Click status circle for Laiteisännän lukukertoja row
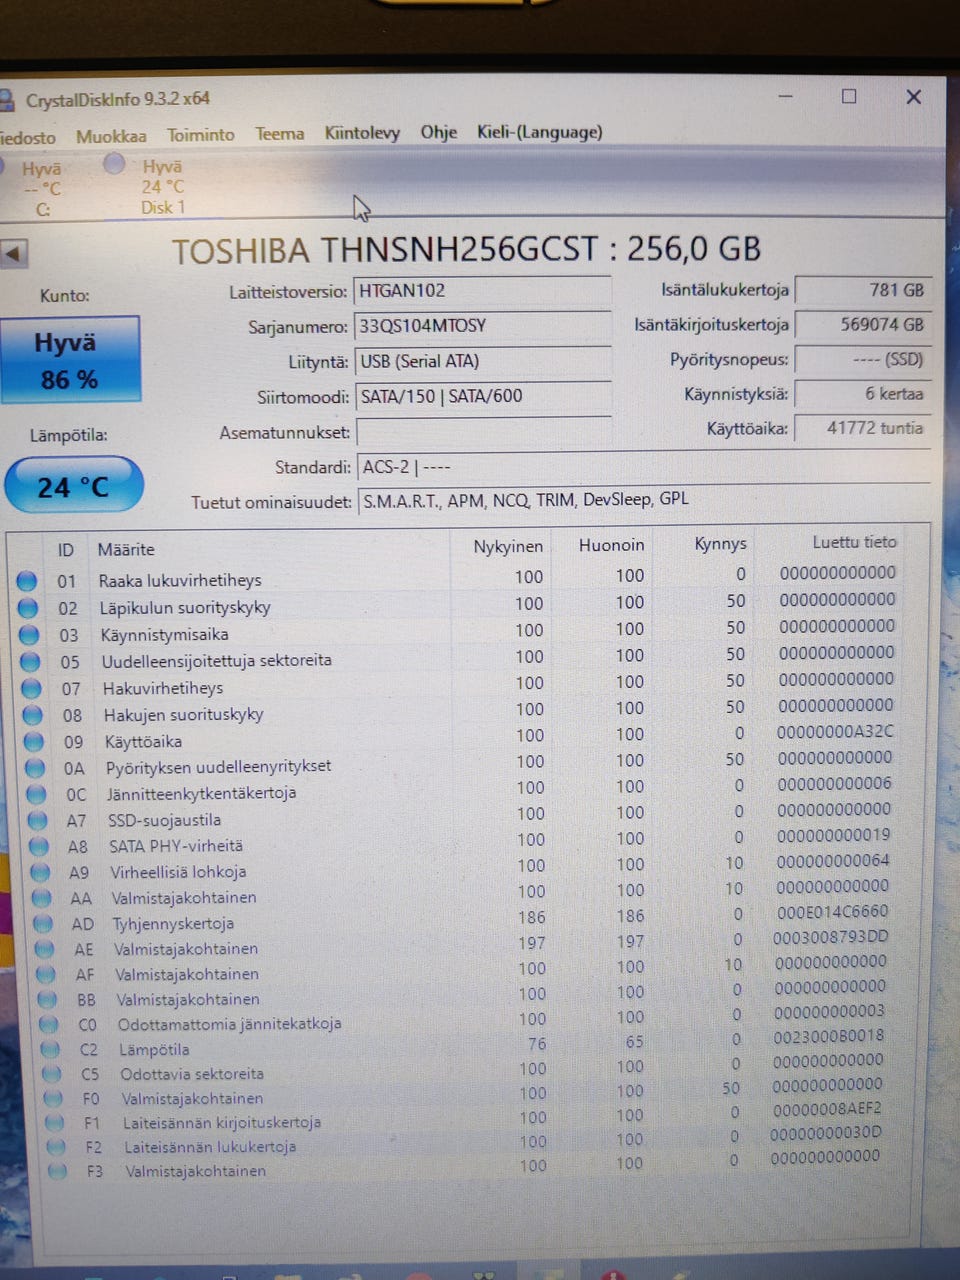 pos(56,1147)
